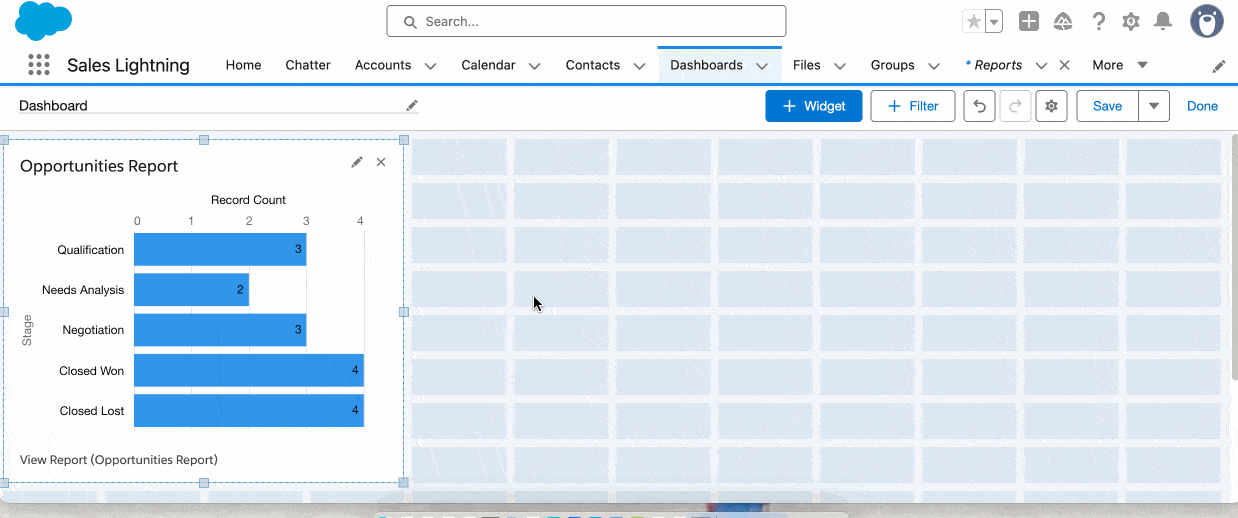Click the Sales Lightning app name
Viewport: 1238px width, 518px height.
tap(128, 65)
